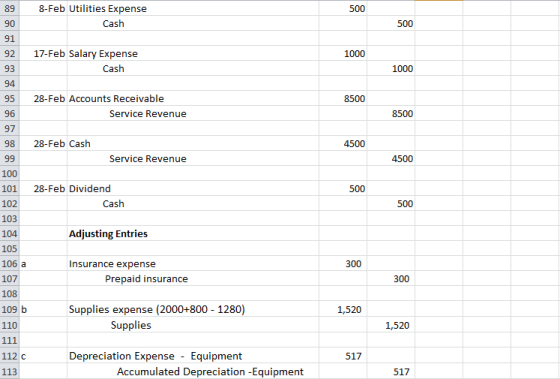Click the '8-Feb' date cell
This screenshot has width=560, height=379.
(43, 8)
